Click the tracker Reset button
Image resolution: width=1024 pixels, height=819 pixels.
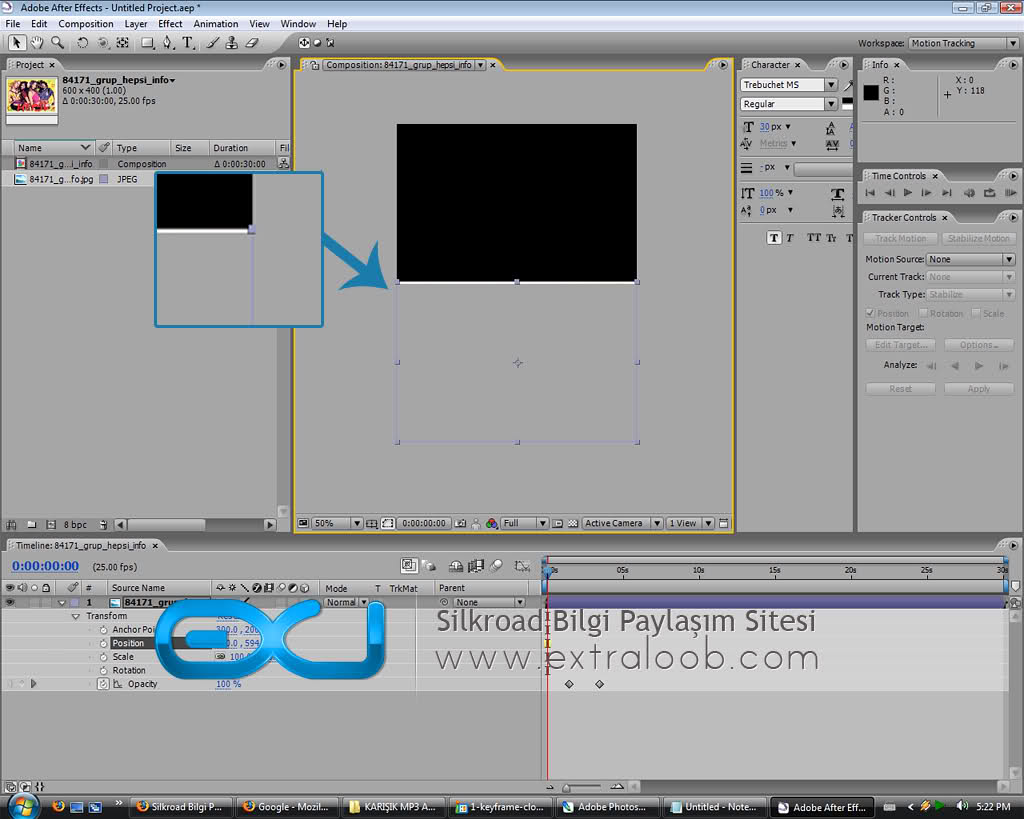tap(901, 389)
